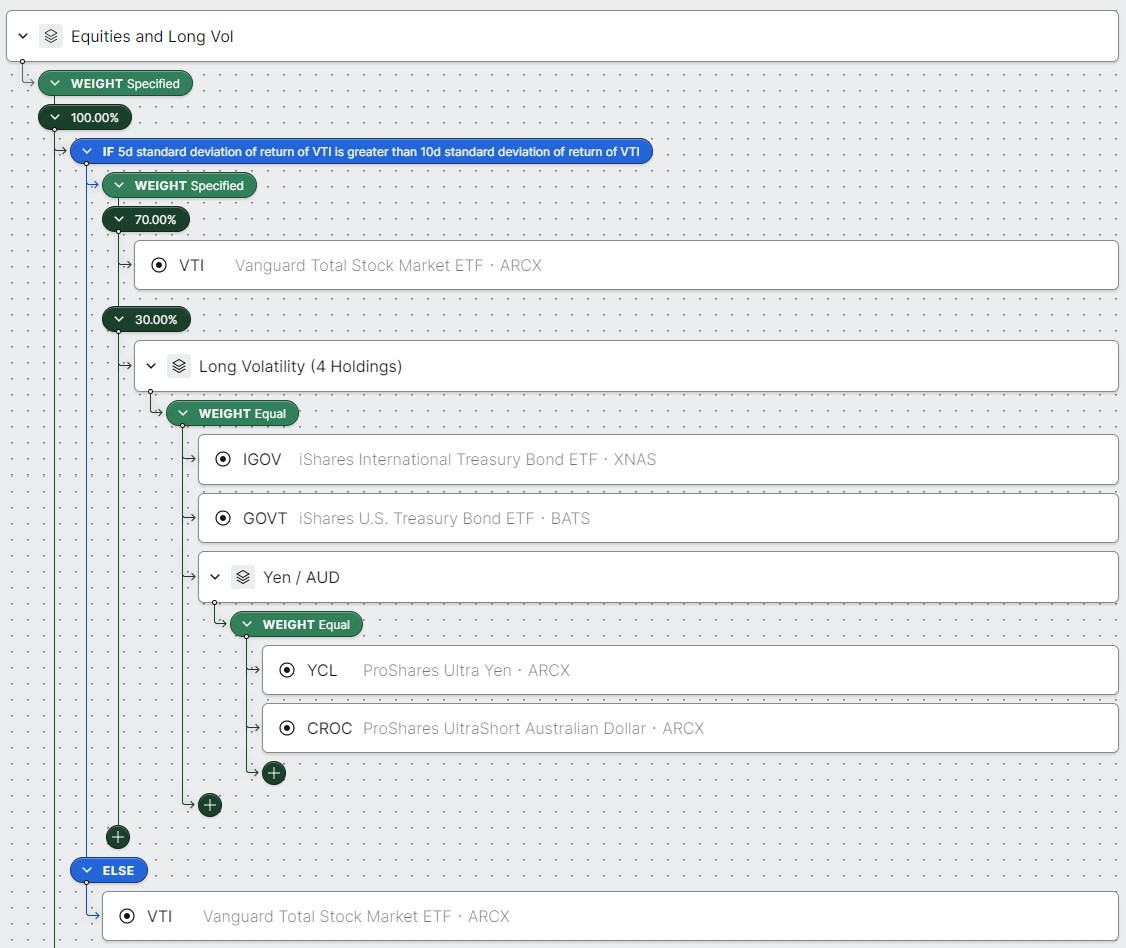Viewport: 1126px width, 948px height.
Task: Click the GOVT asset icon
Action: (223, 518)
